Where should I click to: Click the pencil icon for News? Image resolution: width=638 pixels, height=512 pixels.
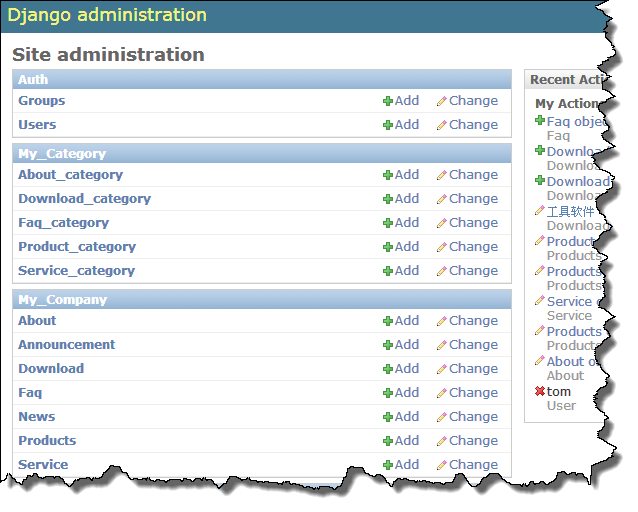441,417
